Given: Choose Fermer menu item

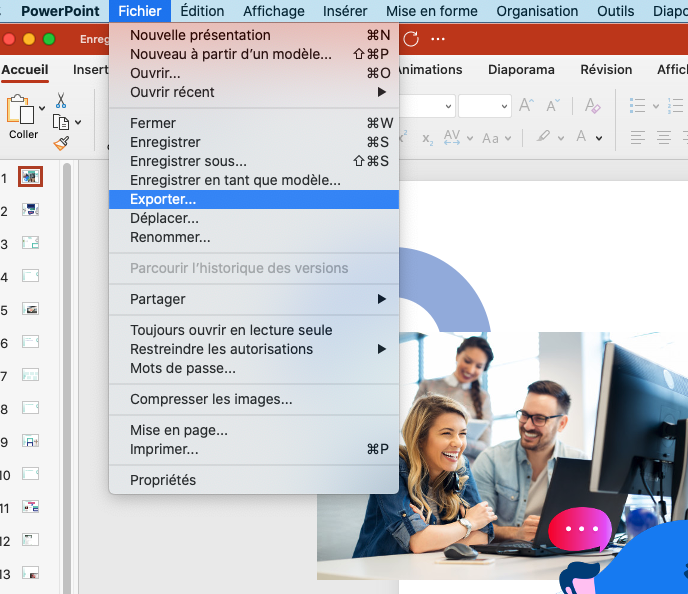Looking at the screenshot, I should (254, 123).
